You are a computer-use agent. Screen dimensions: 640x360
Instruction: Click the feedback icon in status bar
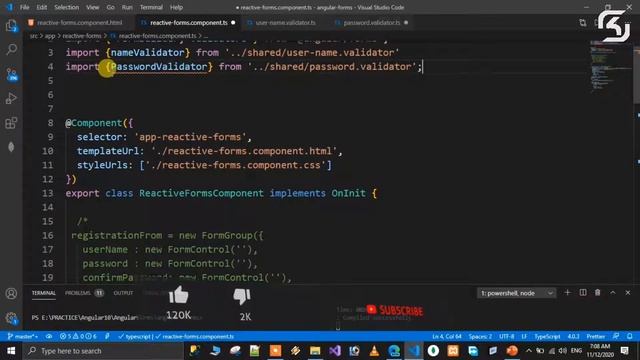pos(616,336)
